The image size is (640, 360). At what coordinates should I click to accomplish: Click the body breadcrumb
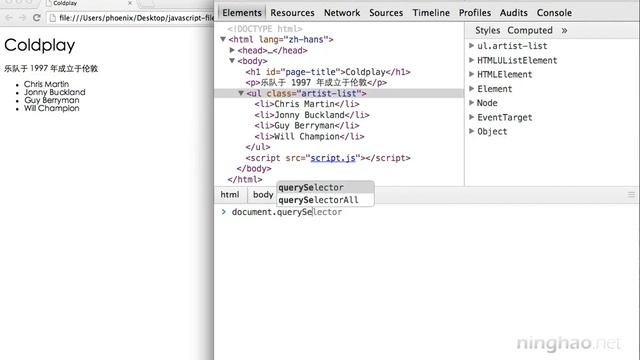(263, 195)
